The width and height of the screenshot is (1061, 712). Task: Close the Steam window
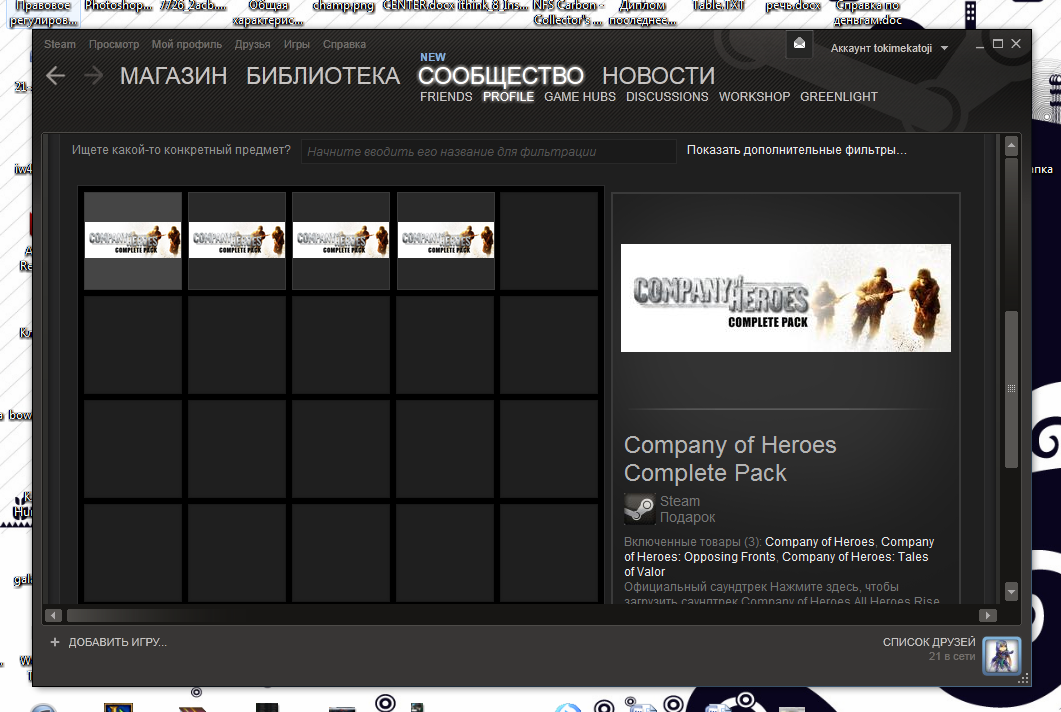point(1016,44)
